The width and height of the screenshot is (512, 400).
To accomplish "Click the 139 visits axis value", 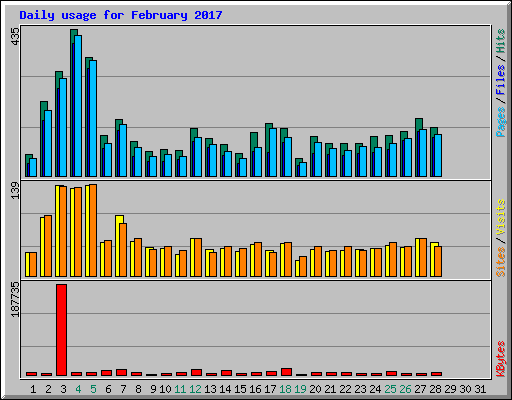I will tap(16, 191).
